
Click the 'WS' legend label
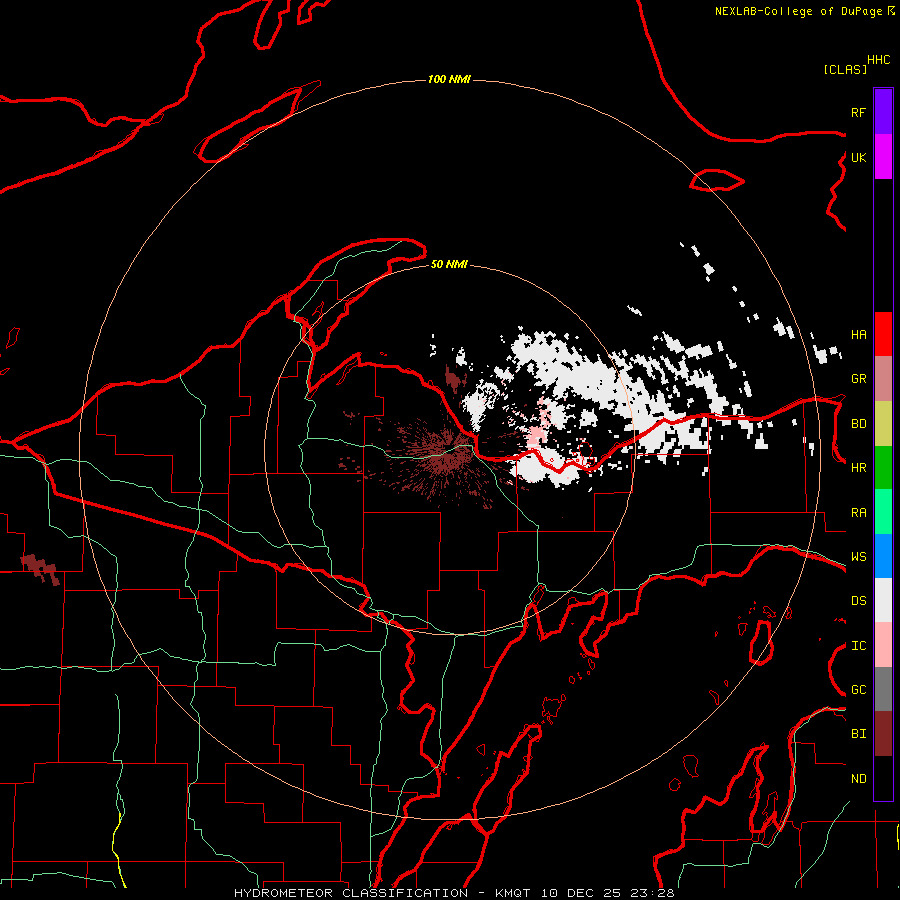(858, 557)
